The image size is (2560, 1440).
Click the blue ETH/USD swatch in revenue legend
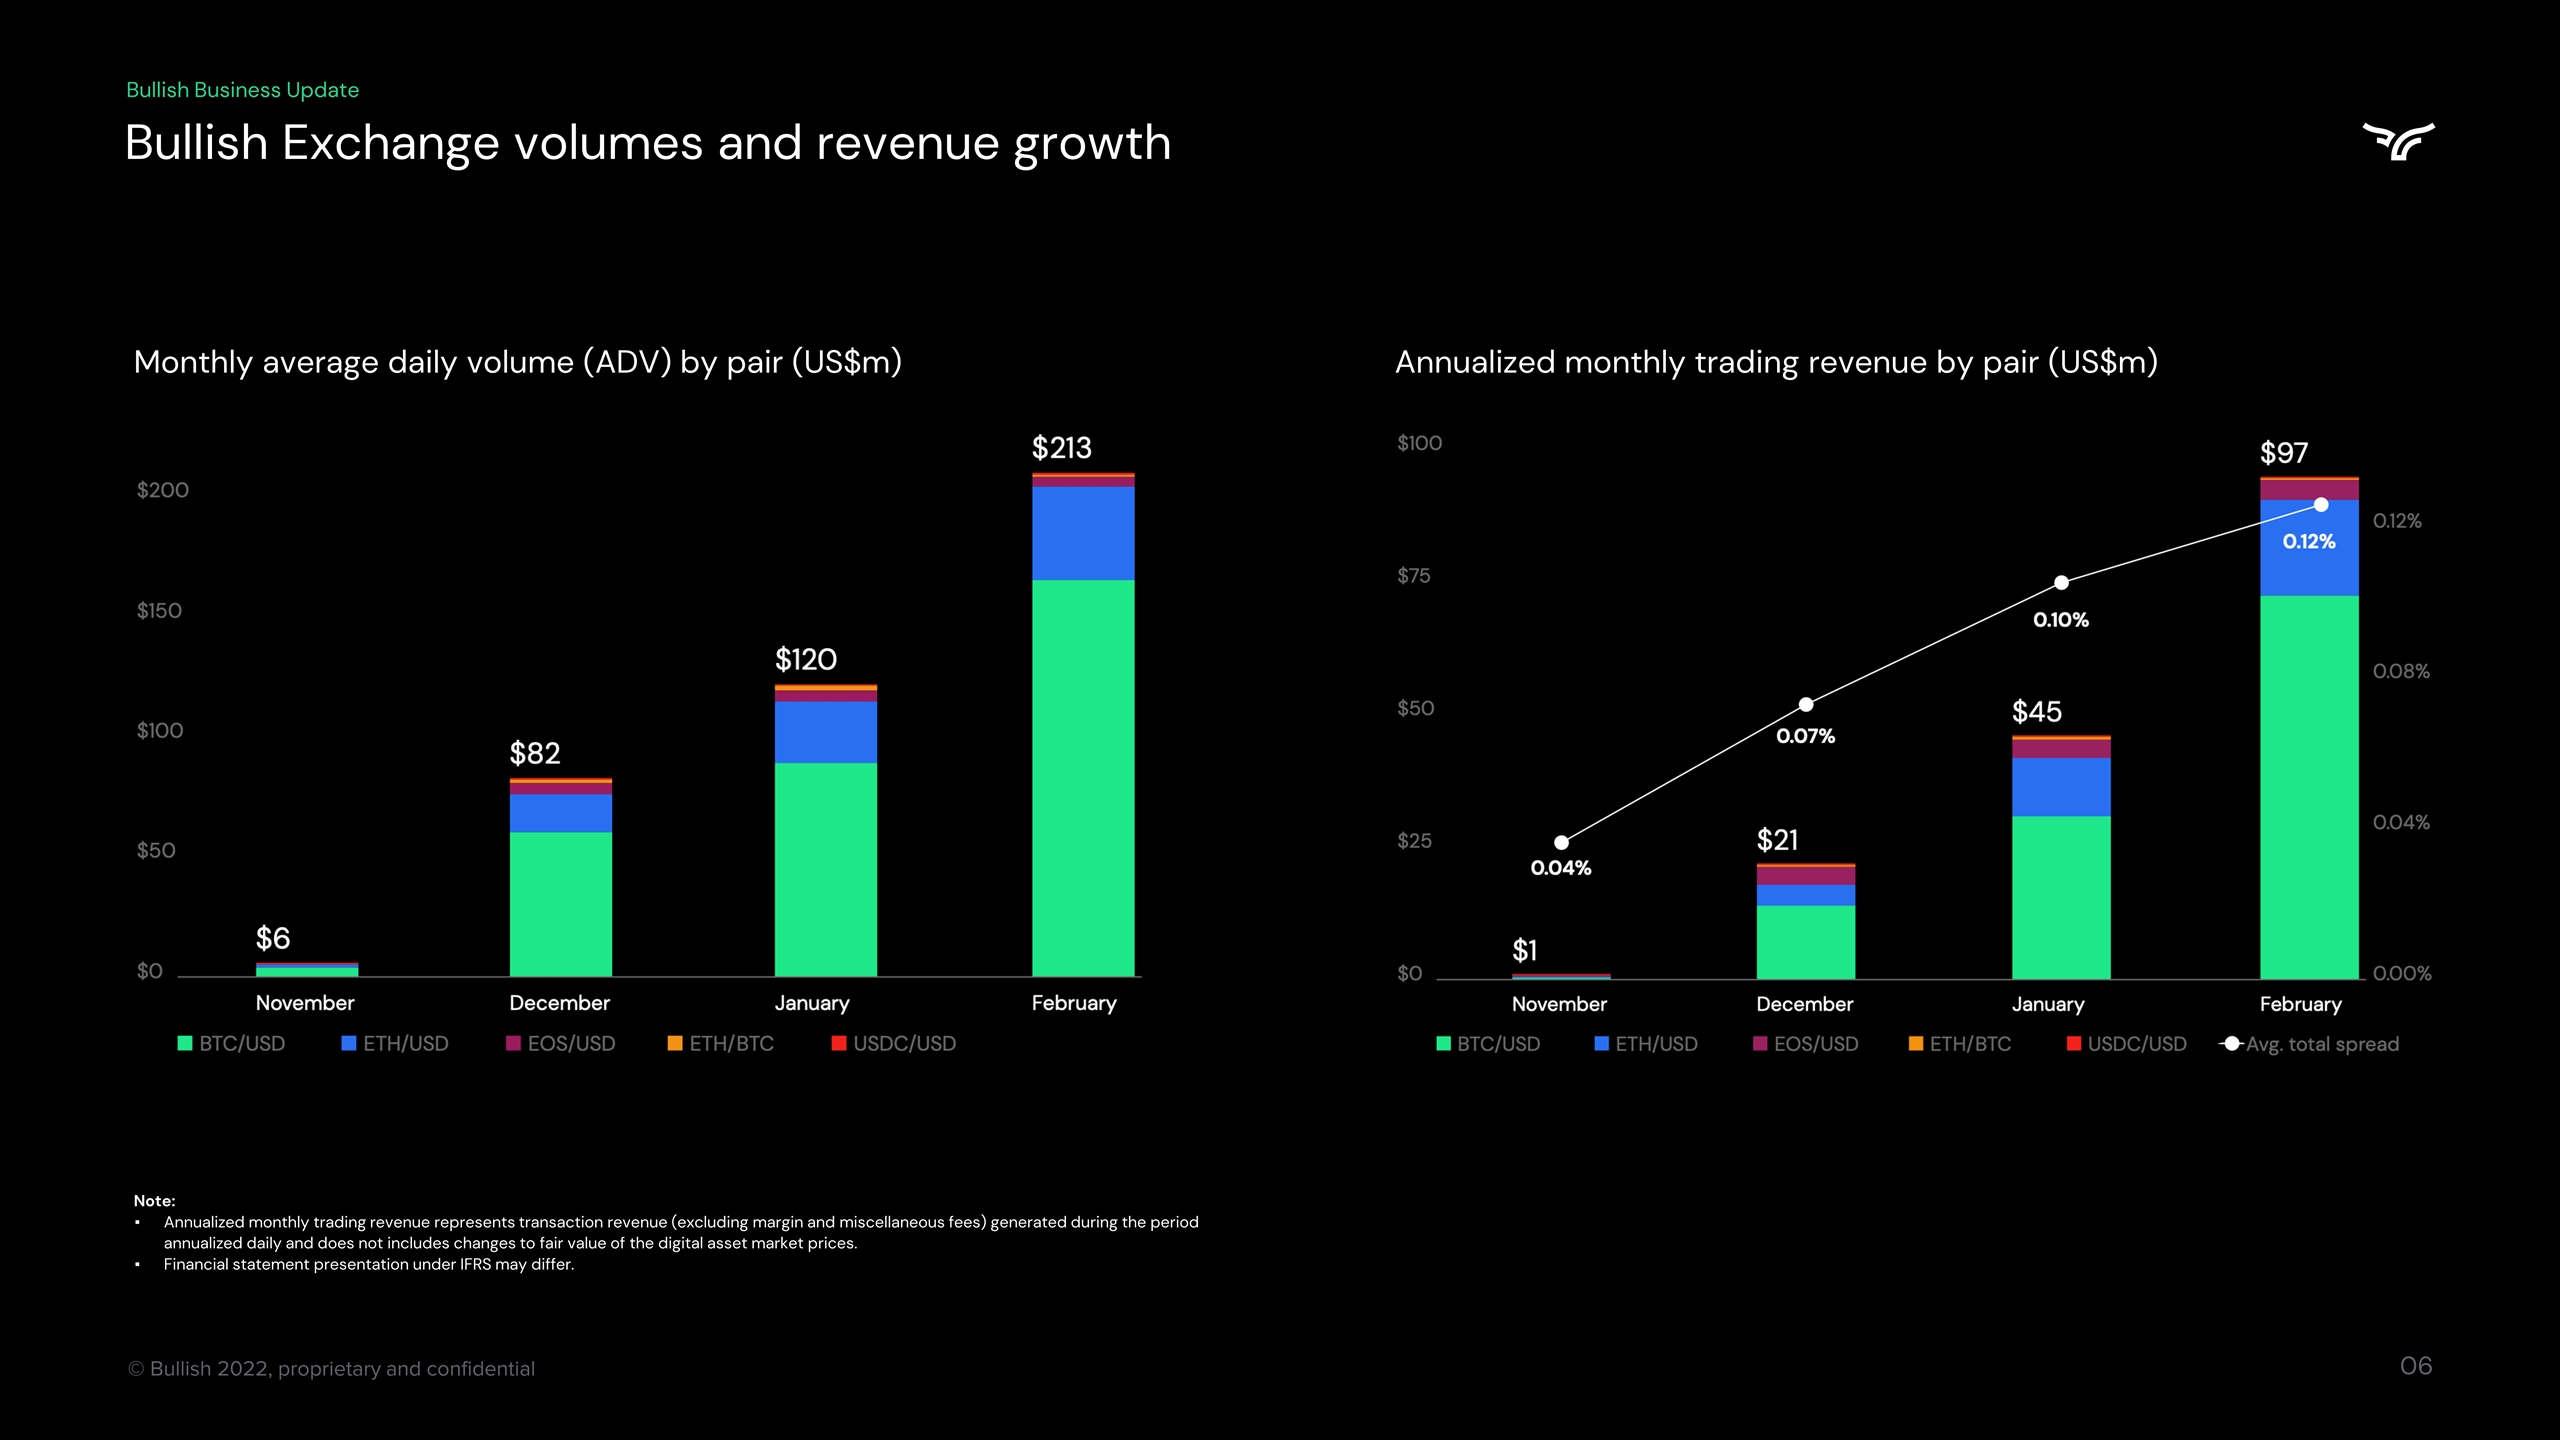coord(1601,1044)
